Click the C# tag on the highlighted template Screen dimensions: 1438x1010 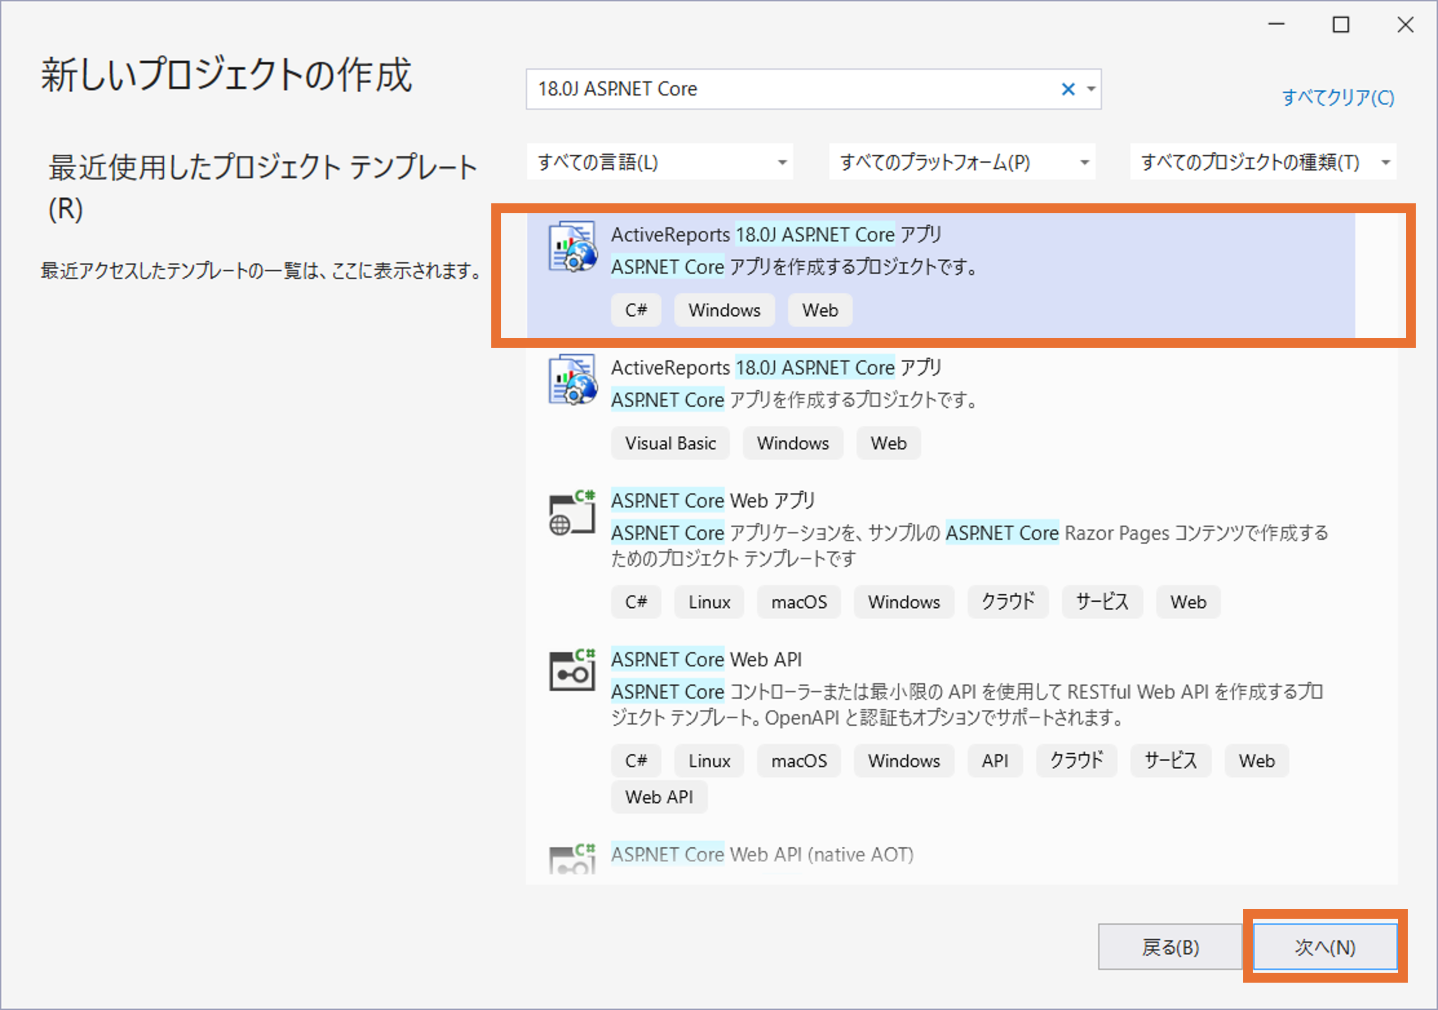point(636,310)
